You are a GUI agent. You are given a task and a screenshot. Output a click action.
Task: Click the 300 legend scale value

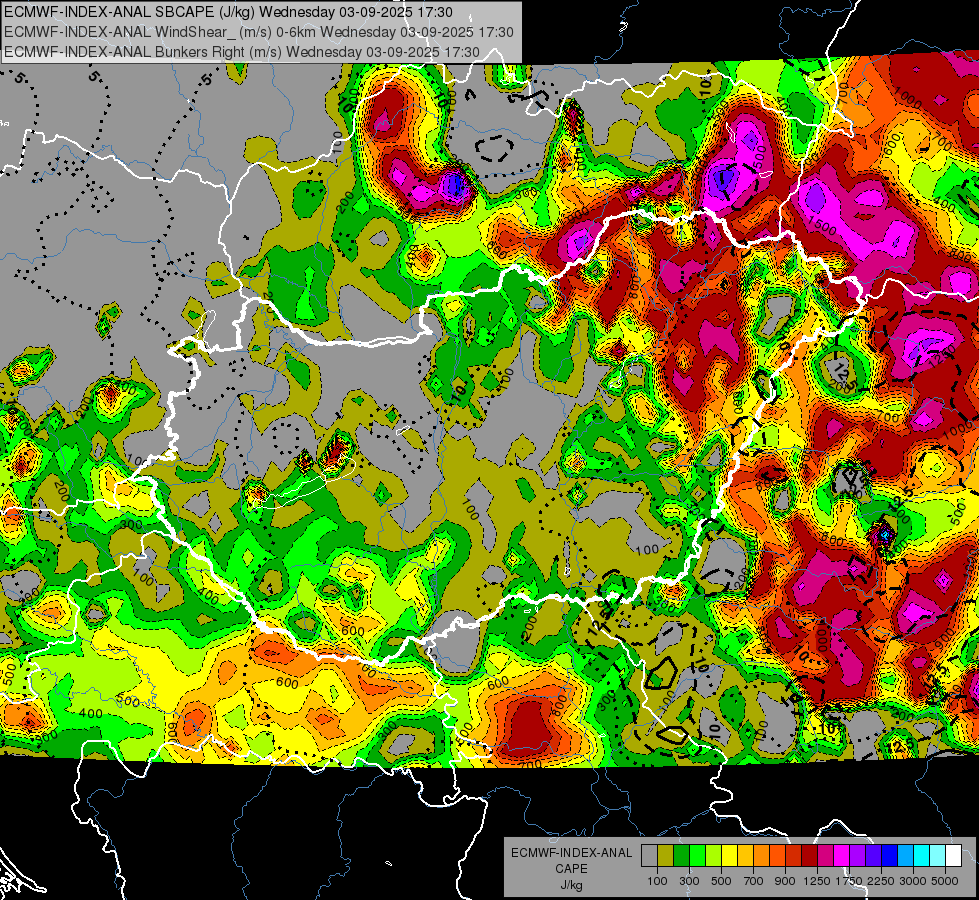click(689, 881)
